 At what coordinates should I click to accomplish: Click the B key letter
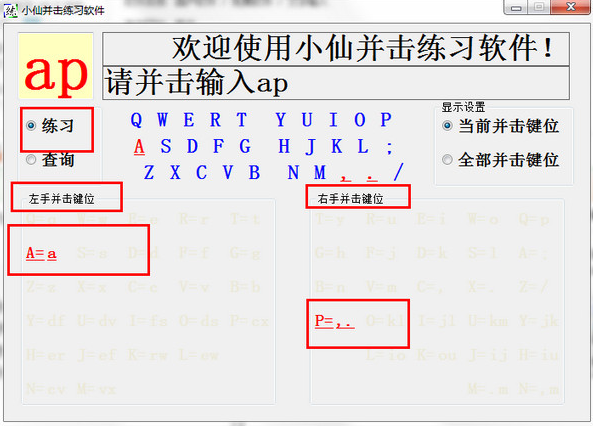(x=254, y=173)
